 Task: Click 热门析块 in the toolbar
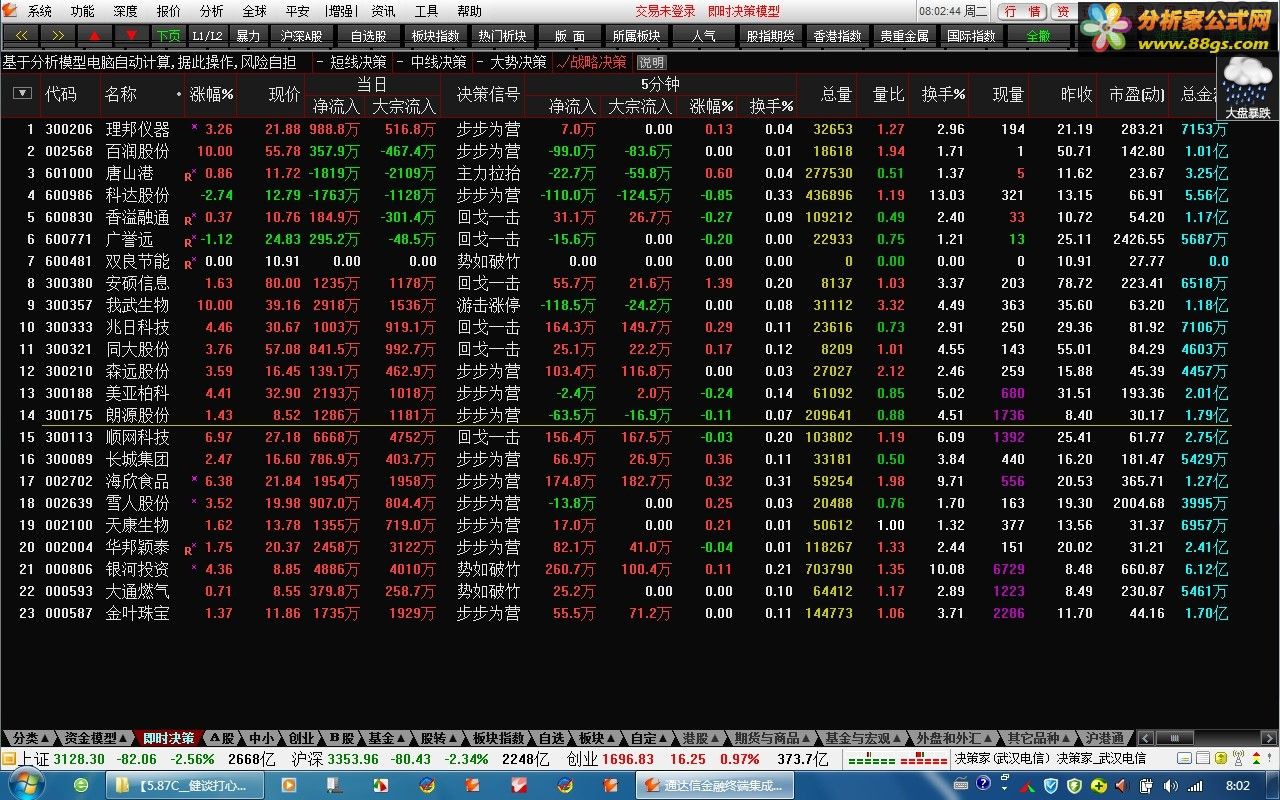(x=502, y=35)
